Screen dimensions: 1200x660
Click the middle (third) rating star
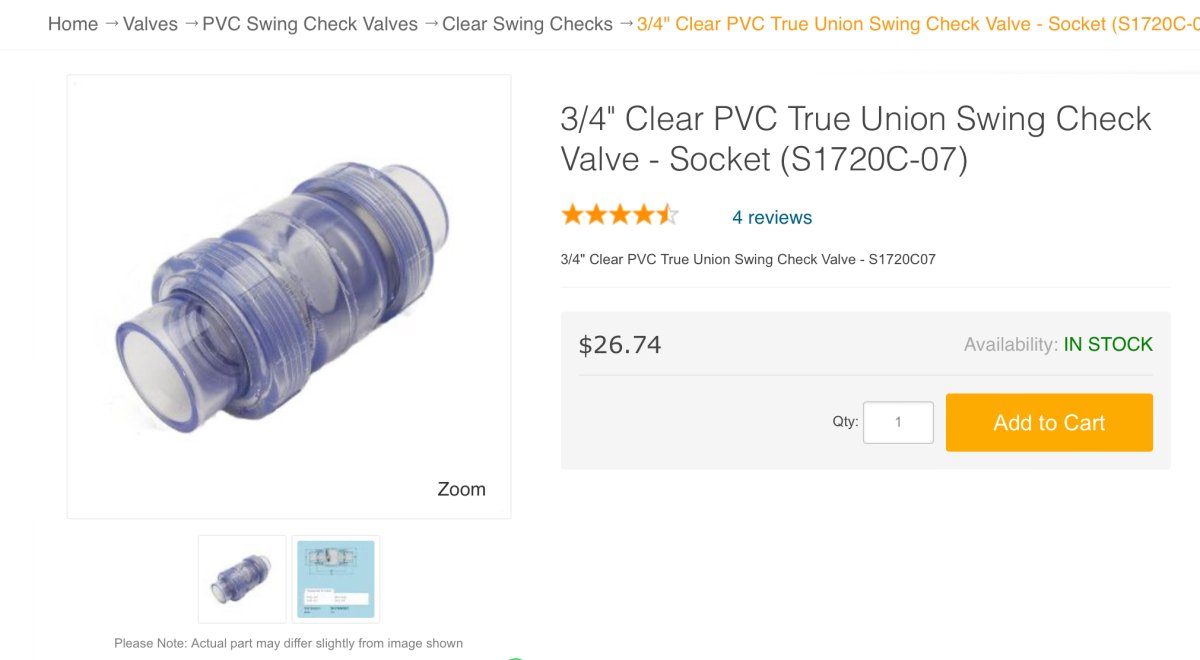[620, 215]
